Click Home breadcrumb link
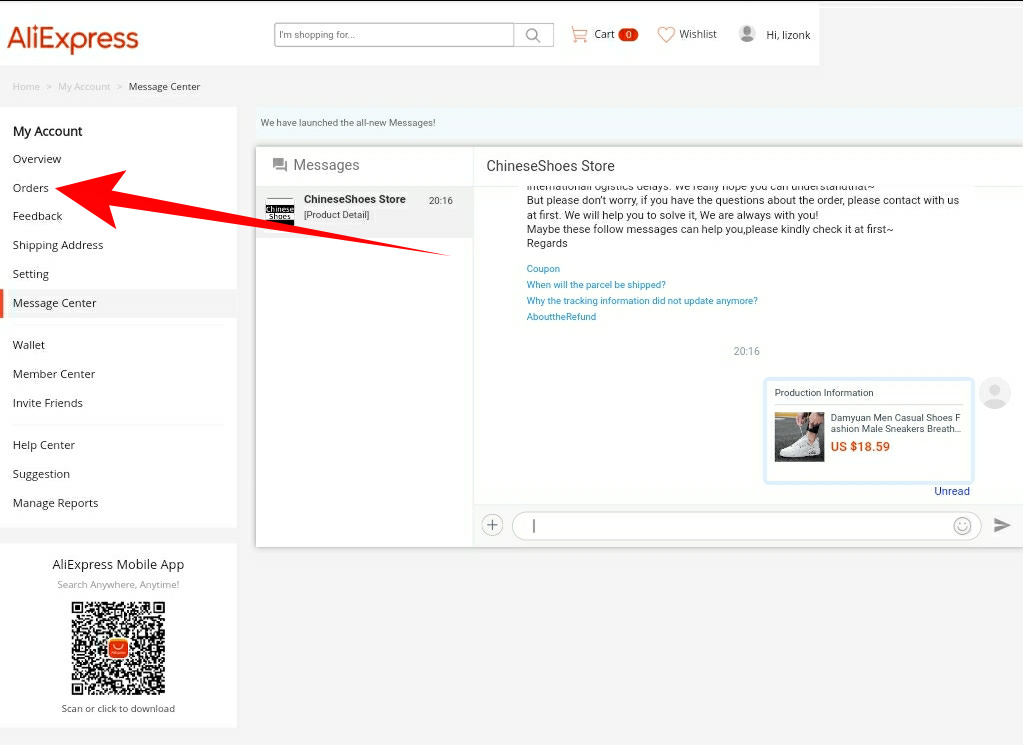 (26, 87)
